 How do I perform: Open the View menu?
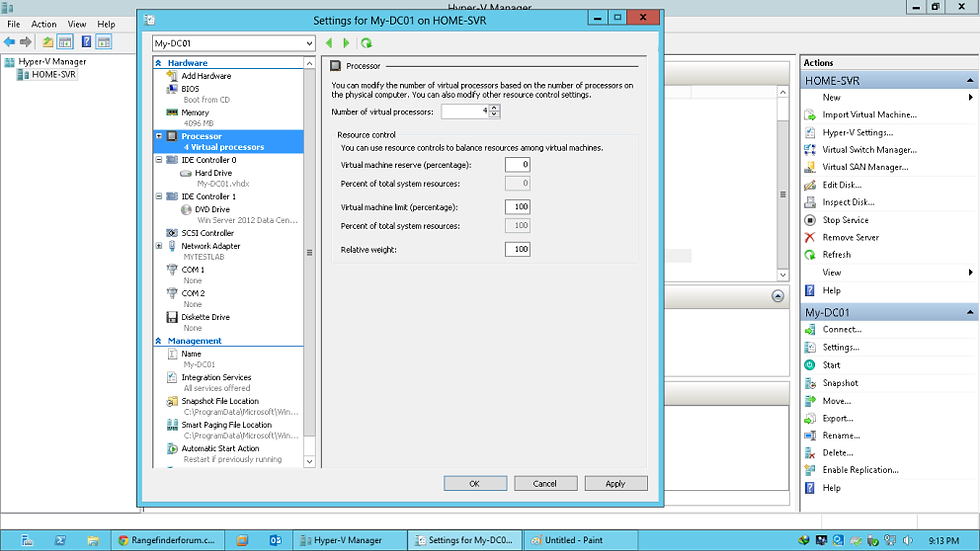point(77,24)
